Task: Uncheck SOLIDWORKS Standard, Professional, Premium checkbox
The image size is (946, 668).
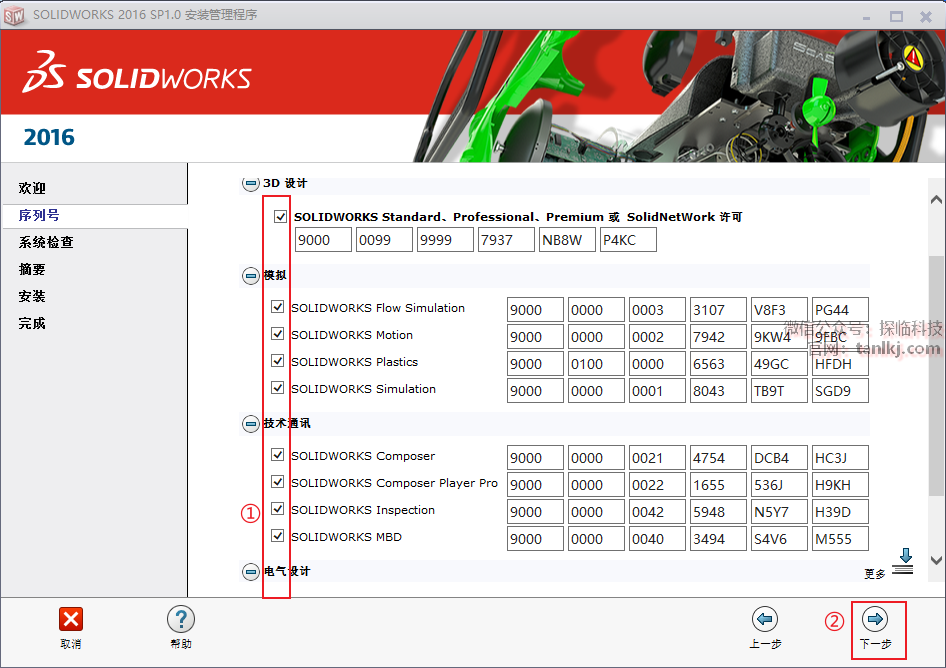Action: point(280,217)
